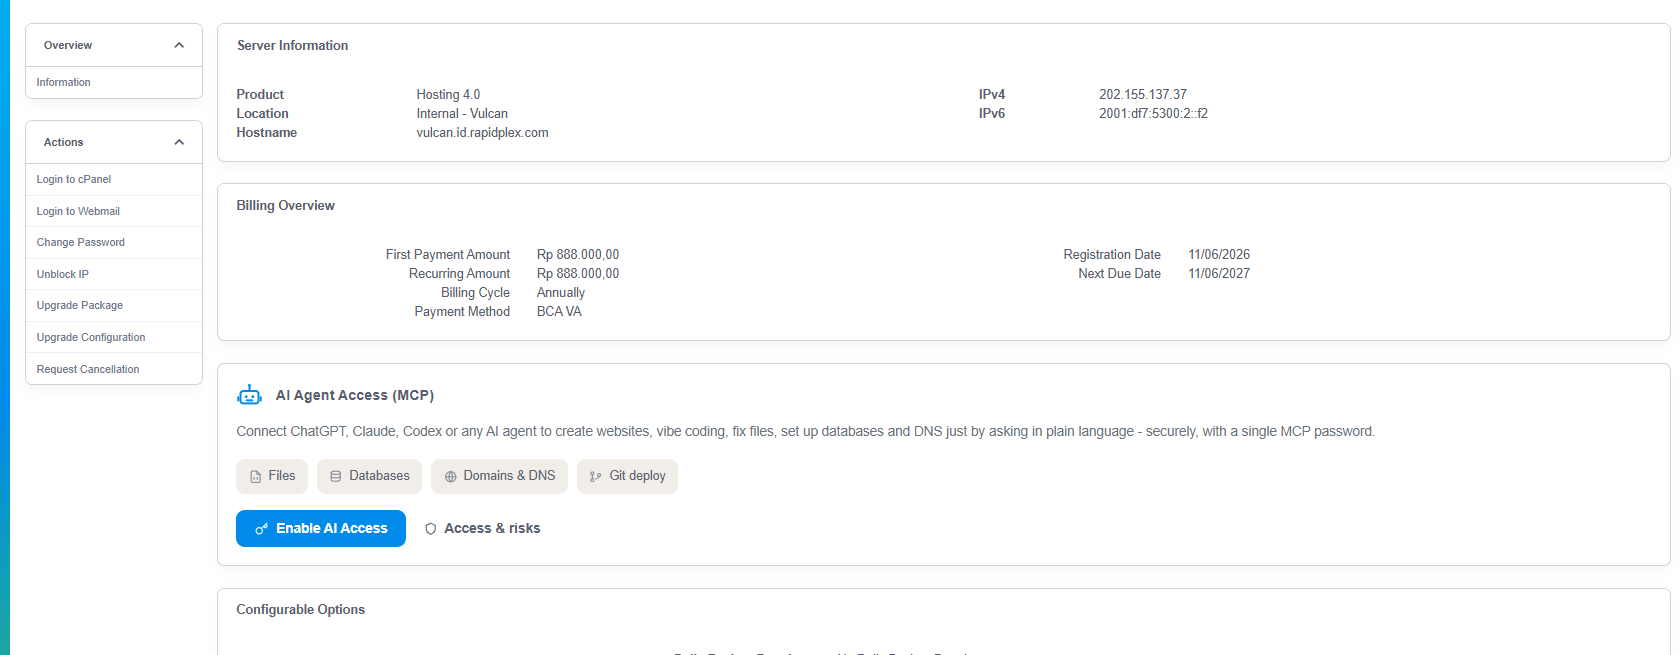Image resolution: width=1680 pixels, height=655 pixels.
Task: Open Login to Webmail
Action: (x=114, y=211)
